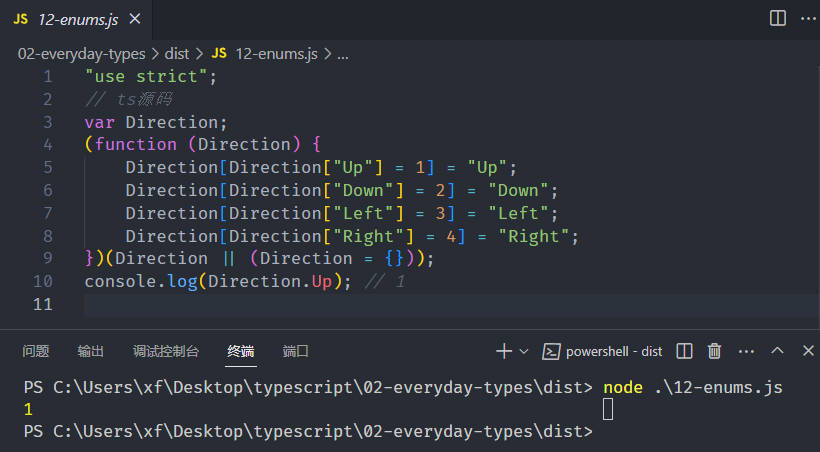Click line number 1 in gutter

[48, 76]
